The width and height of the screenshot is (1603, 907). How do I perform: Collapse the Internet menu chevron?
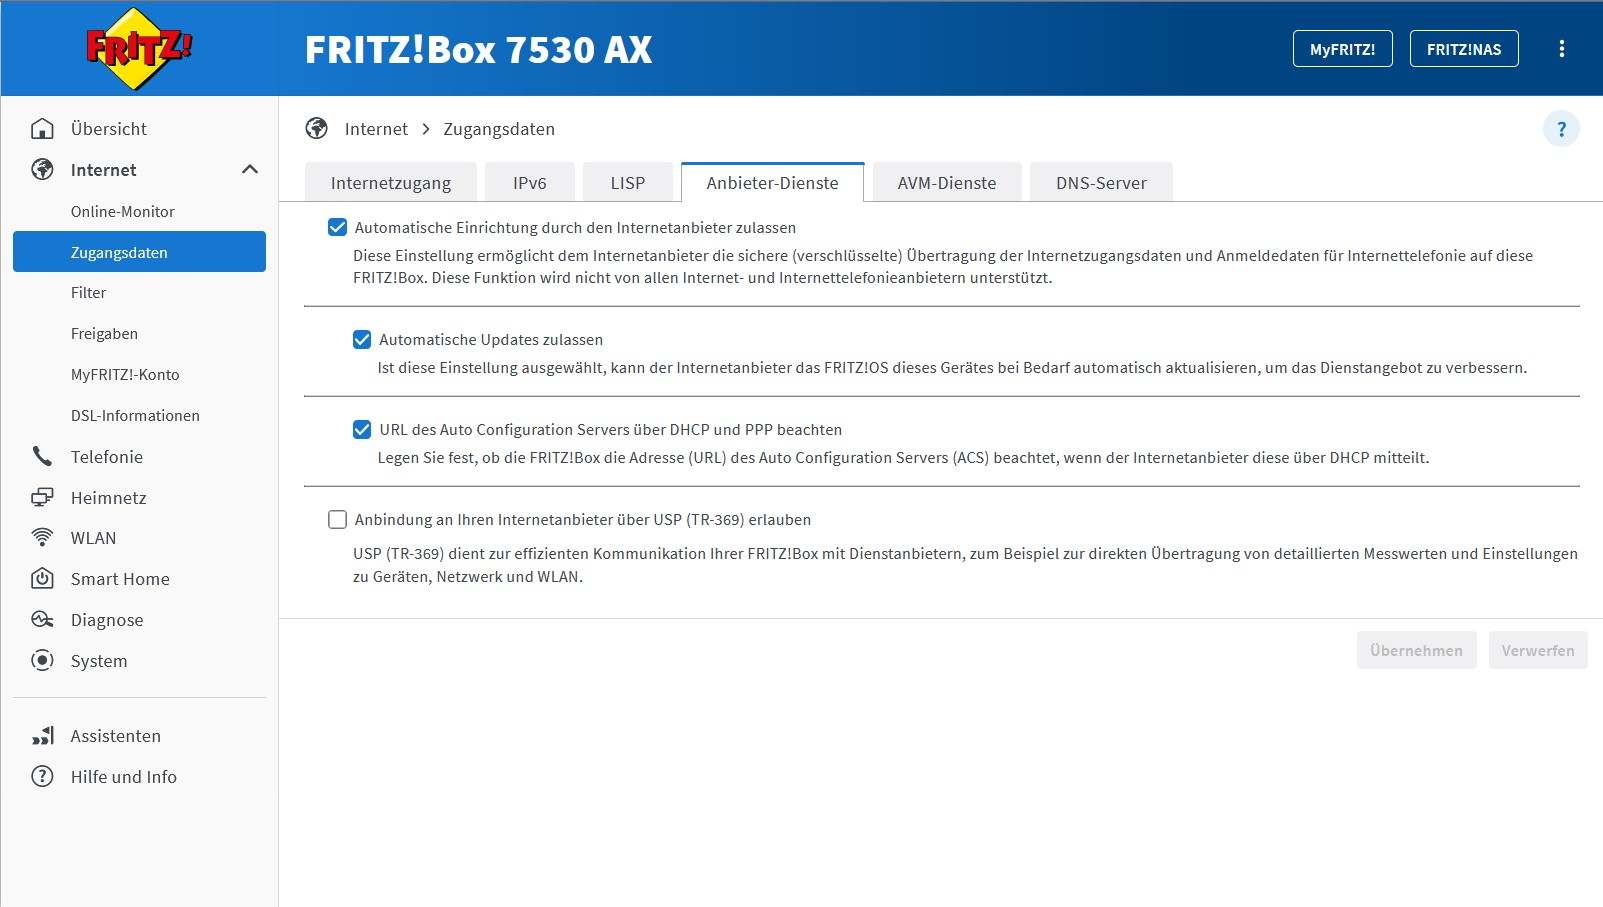click(x=250, y=170)
